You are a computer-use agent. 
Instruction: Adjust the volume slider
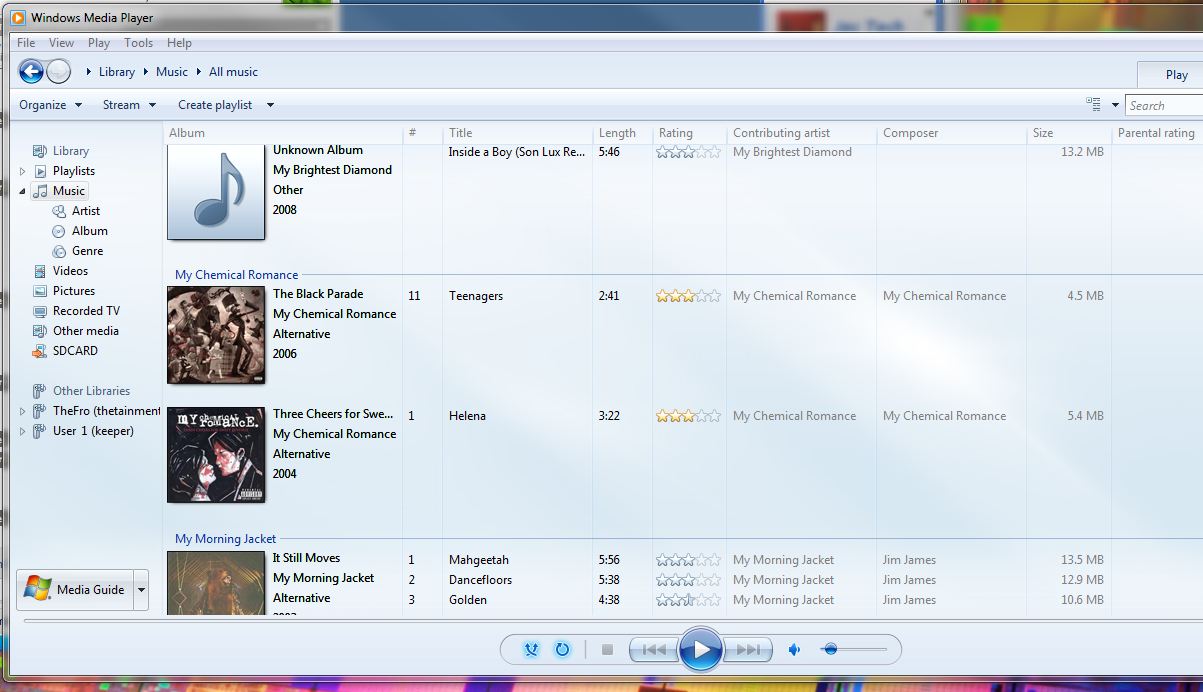[x=853, y=650]
